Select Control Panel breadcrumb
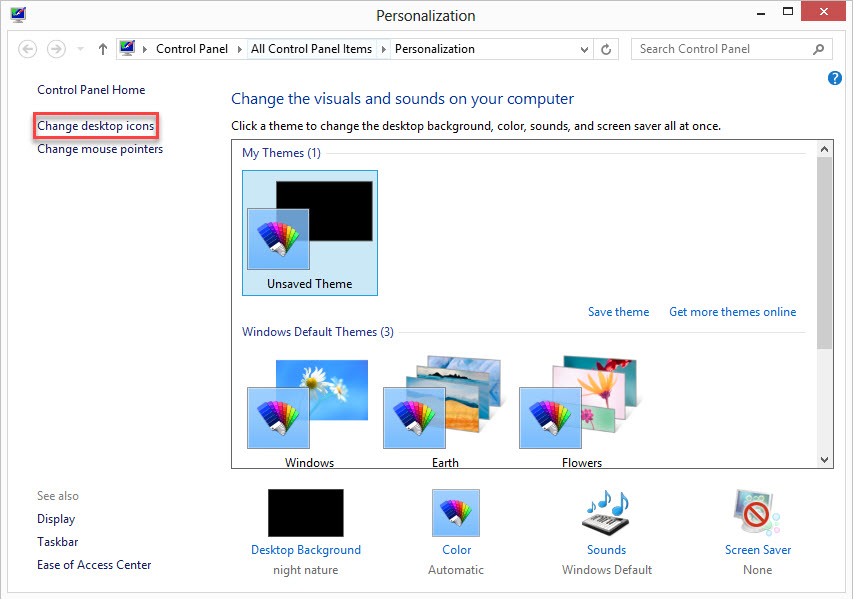Viewport: 853px width, 599px height. point(191,49)
